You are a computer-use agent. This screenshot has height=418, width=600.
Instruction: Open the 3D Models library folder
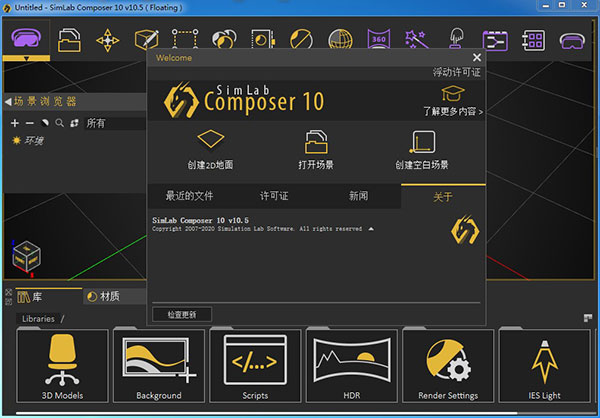point(62,366)
